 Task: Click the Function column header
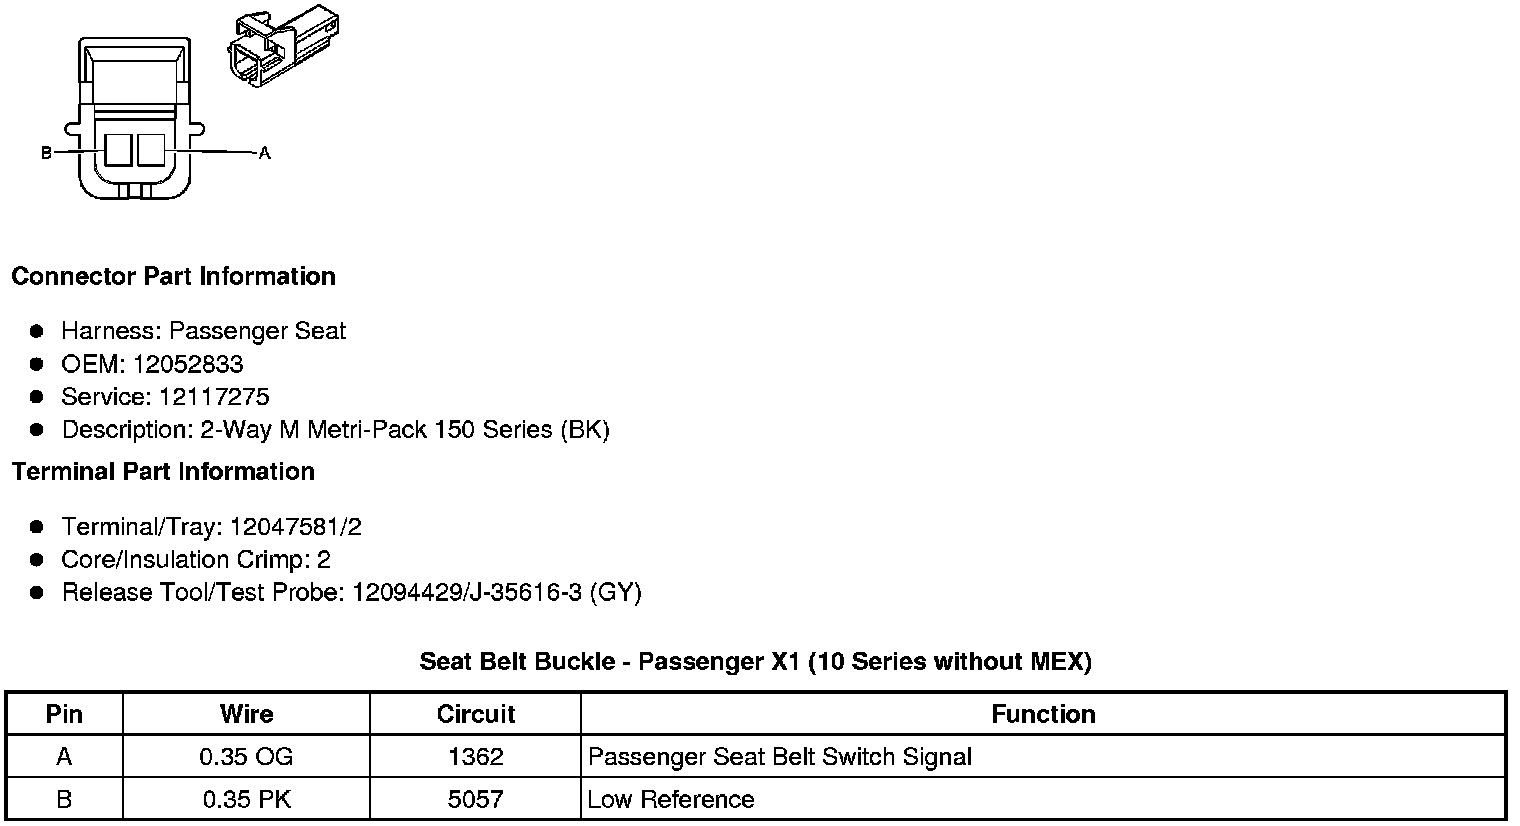click(x=1043, y=714)
